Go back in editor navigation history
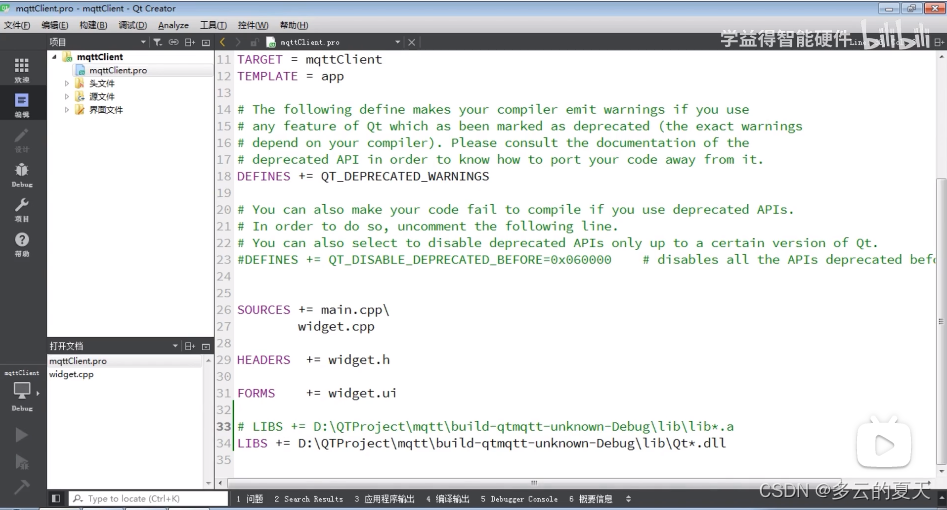 click(222, 42)
